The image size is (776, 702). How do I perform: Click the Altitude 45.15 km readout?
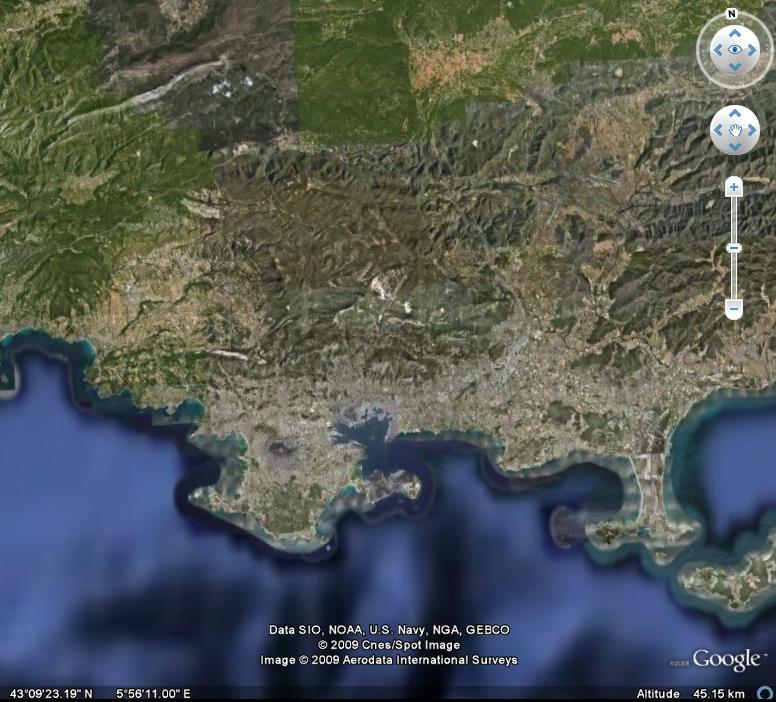pos(690,694)
